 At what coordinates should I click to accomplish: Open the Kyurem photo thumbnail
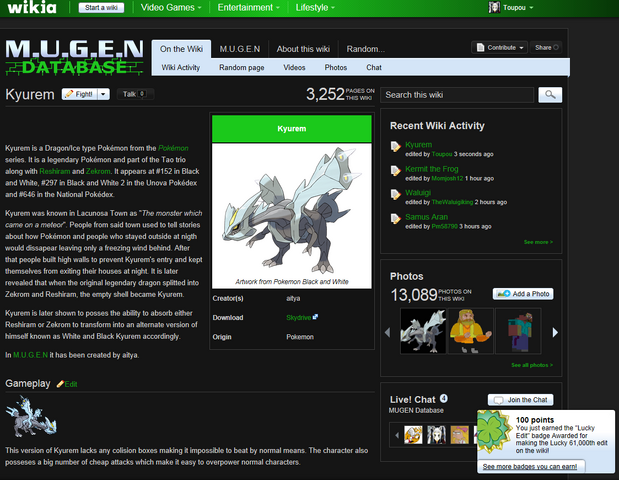pyautogui.click(x=423, y=331)
